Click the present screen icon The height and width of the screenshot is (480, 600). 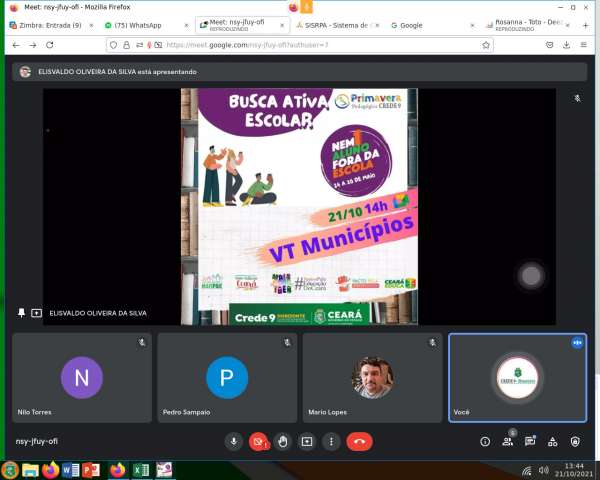(x=307, y=441)
